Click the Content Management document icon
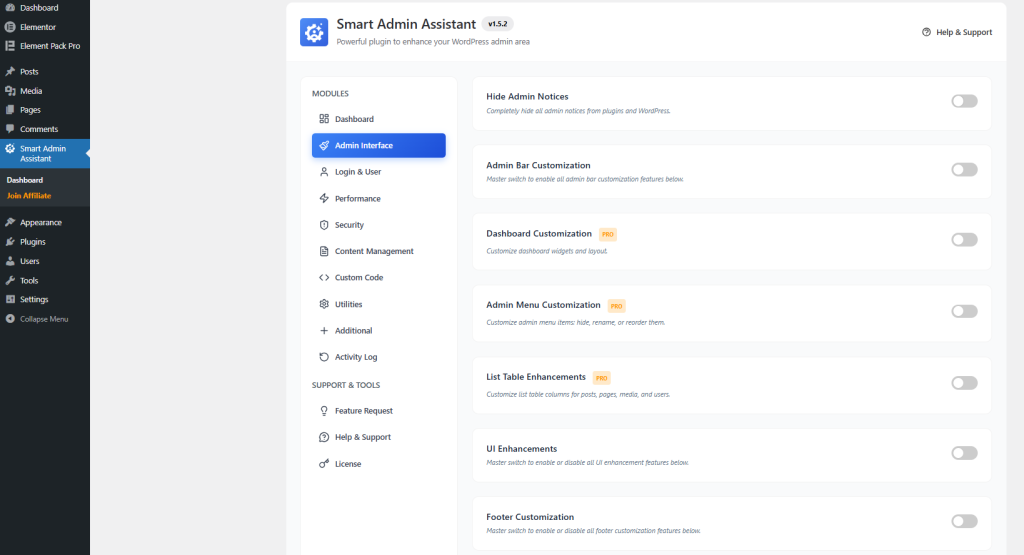Viewport: 1024px width, 555px height. pos(324,251)
